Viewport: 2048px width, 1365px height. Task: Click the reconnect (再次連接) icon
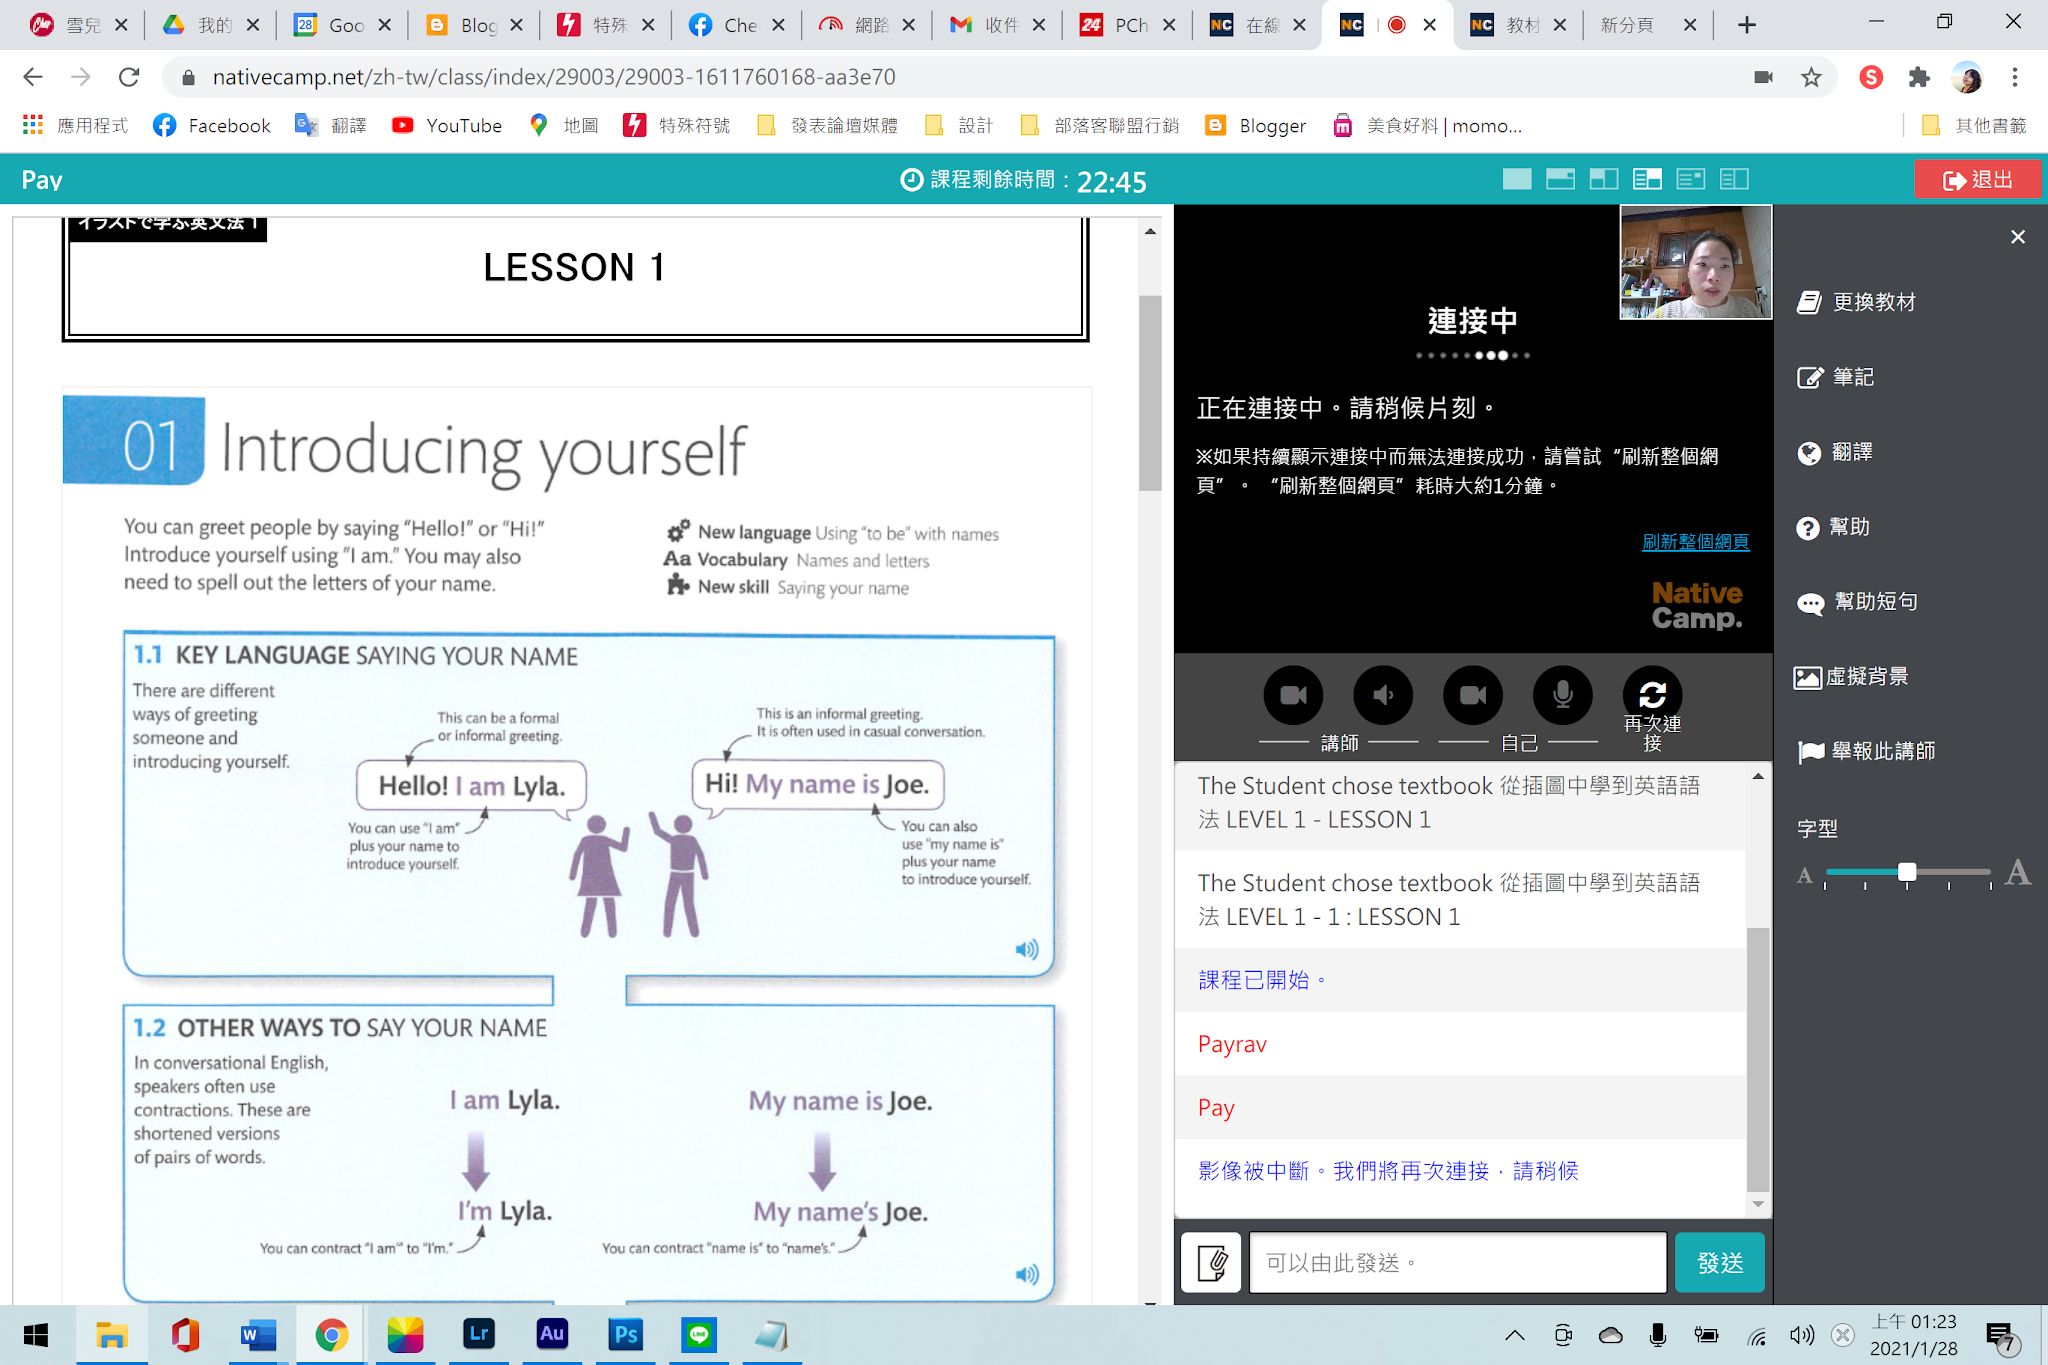(1652, 695)
